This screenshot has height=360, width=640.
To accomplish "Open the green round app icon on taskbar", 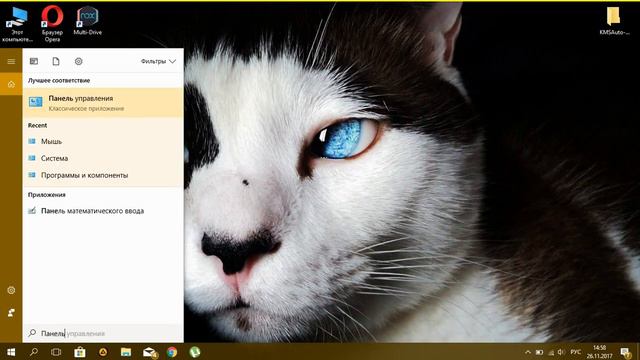I will pyautogui.click(x=195, y=352).
